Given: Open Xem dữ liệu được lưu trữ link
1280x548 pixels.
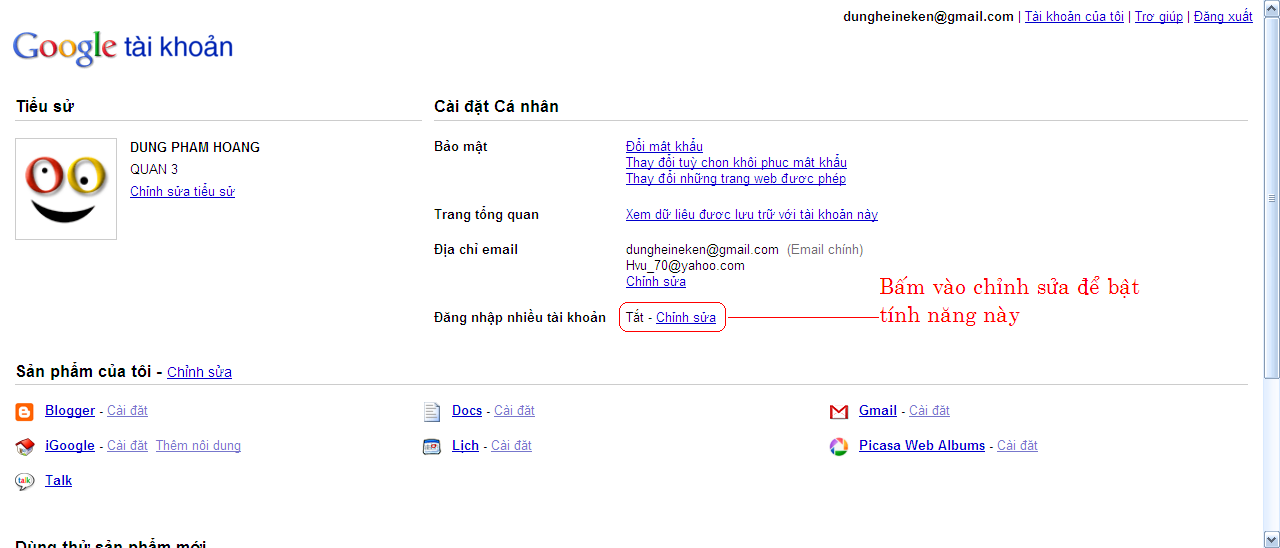Looking at the screenshot, I should [752, 214].
